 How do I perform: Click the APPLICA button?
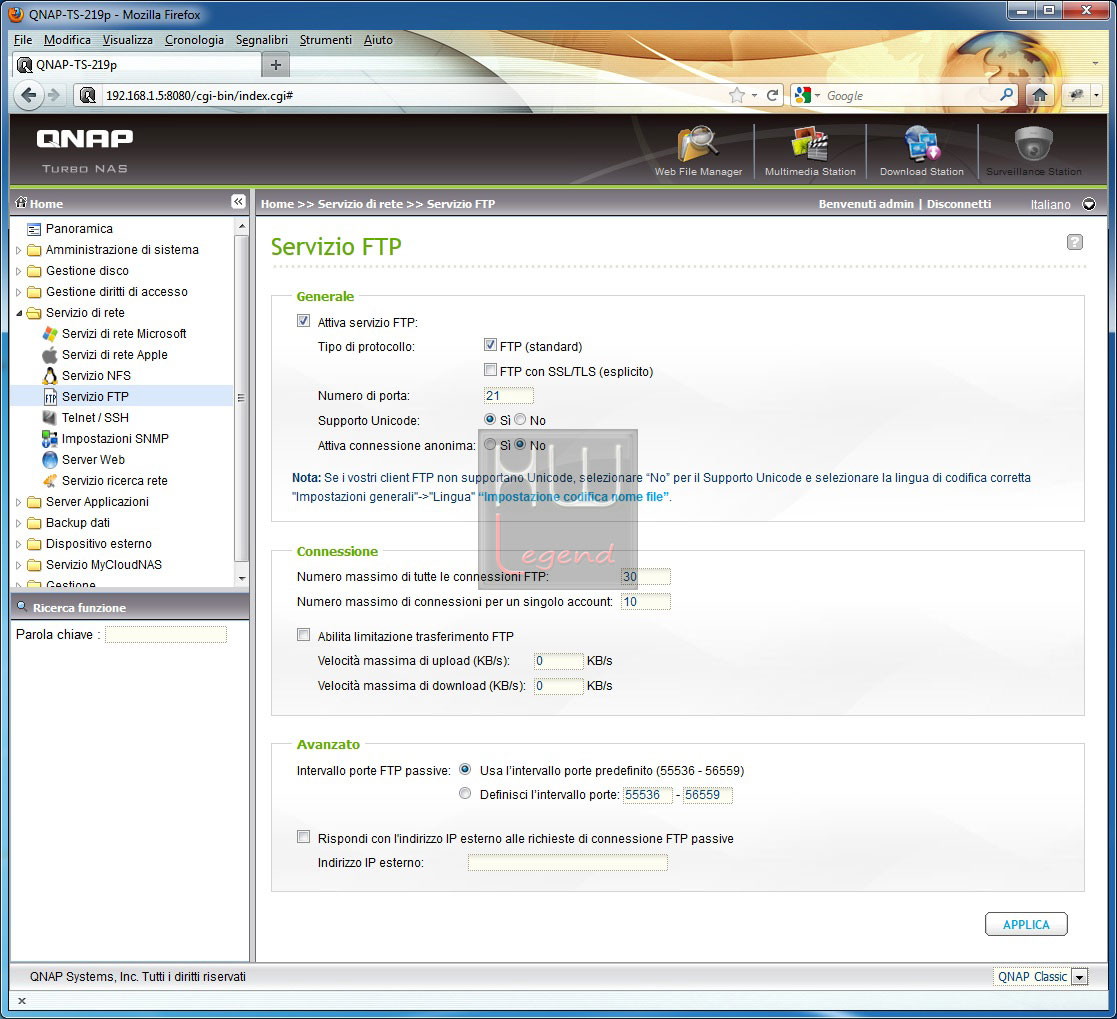pyautogui.click(x=1026, y=924)
